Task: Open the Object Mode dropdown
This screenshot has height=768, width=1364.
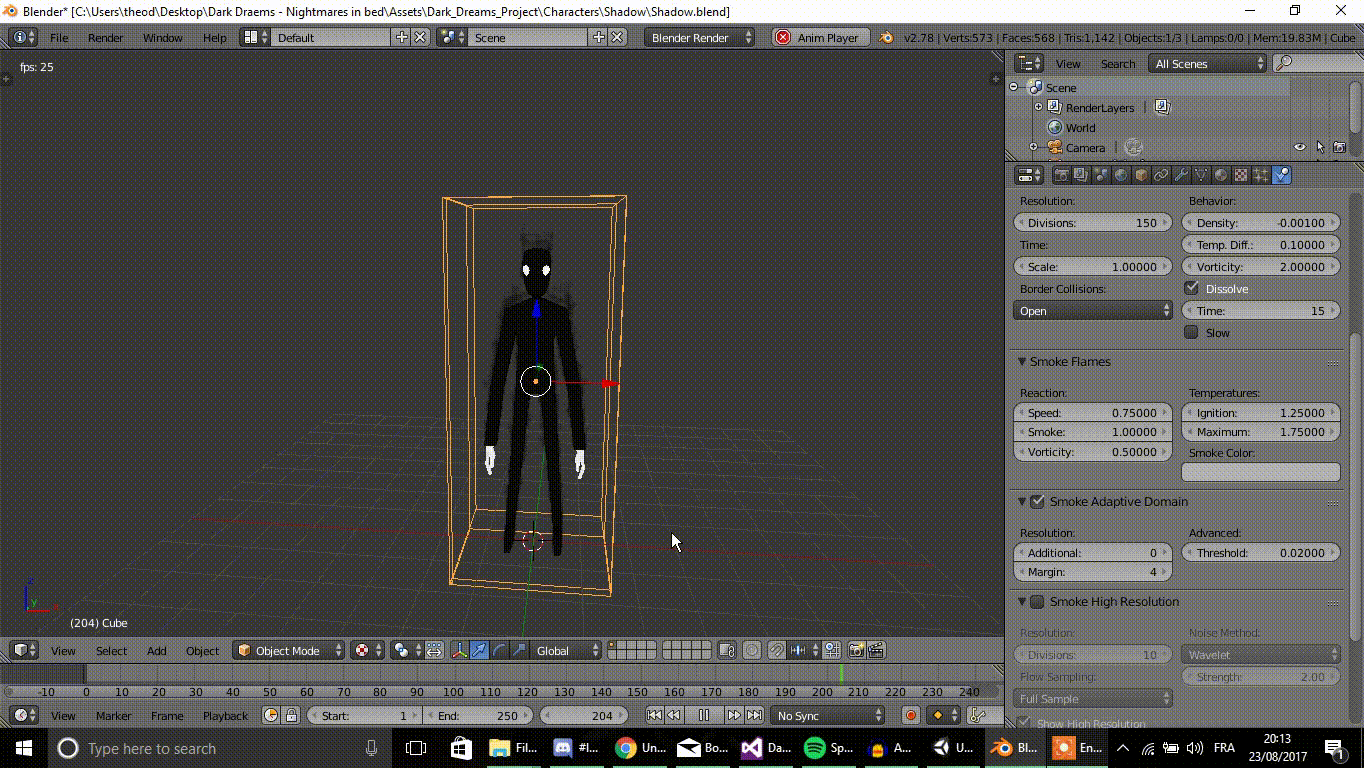Action: tap(289, 651)
